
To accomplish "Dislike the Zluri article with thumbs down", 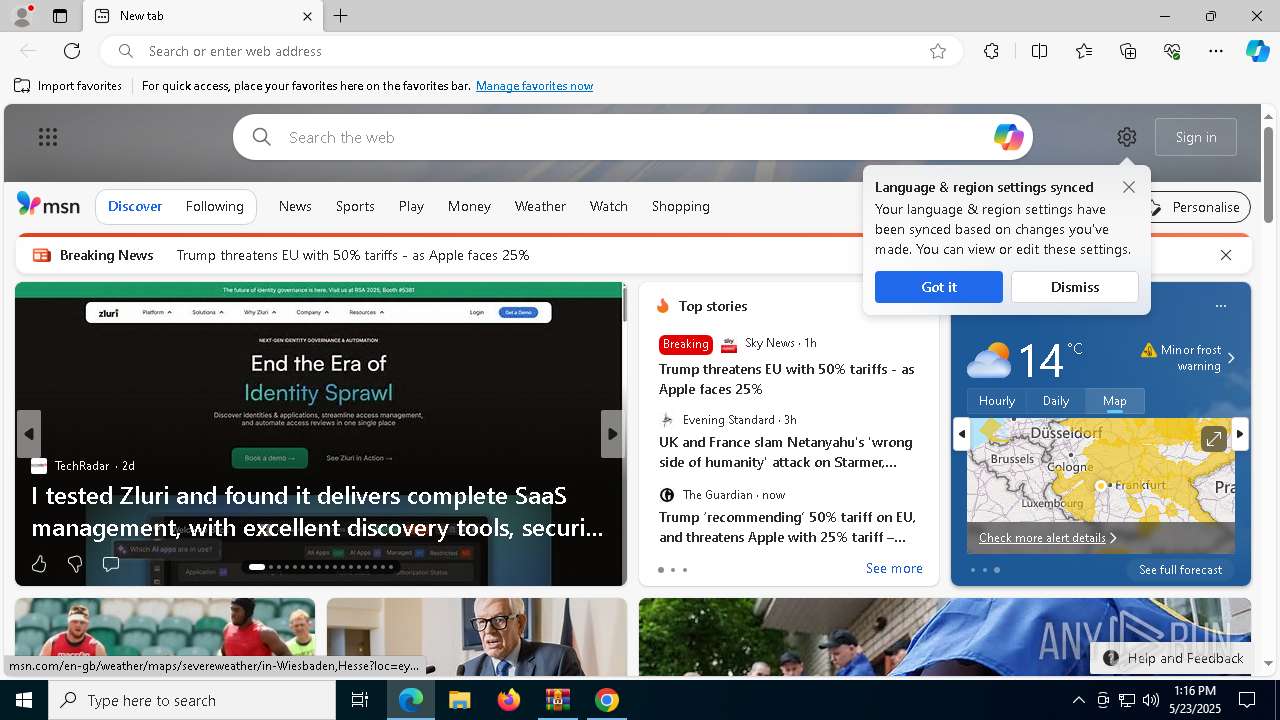I will pyautogui.click(x=74, y=564).
